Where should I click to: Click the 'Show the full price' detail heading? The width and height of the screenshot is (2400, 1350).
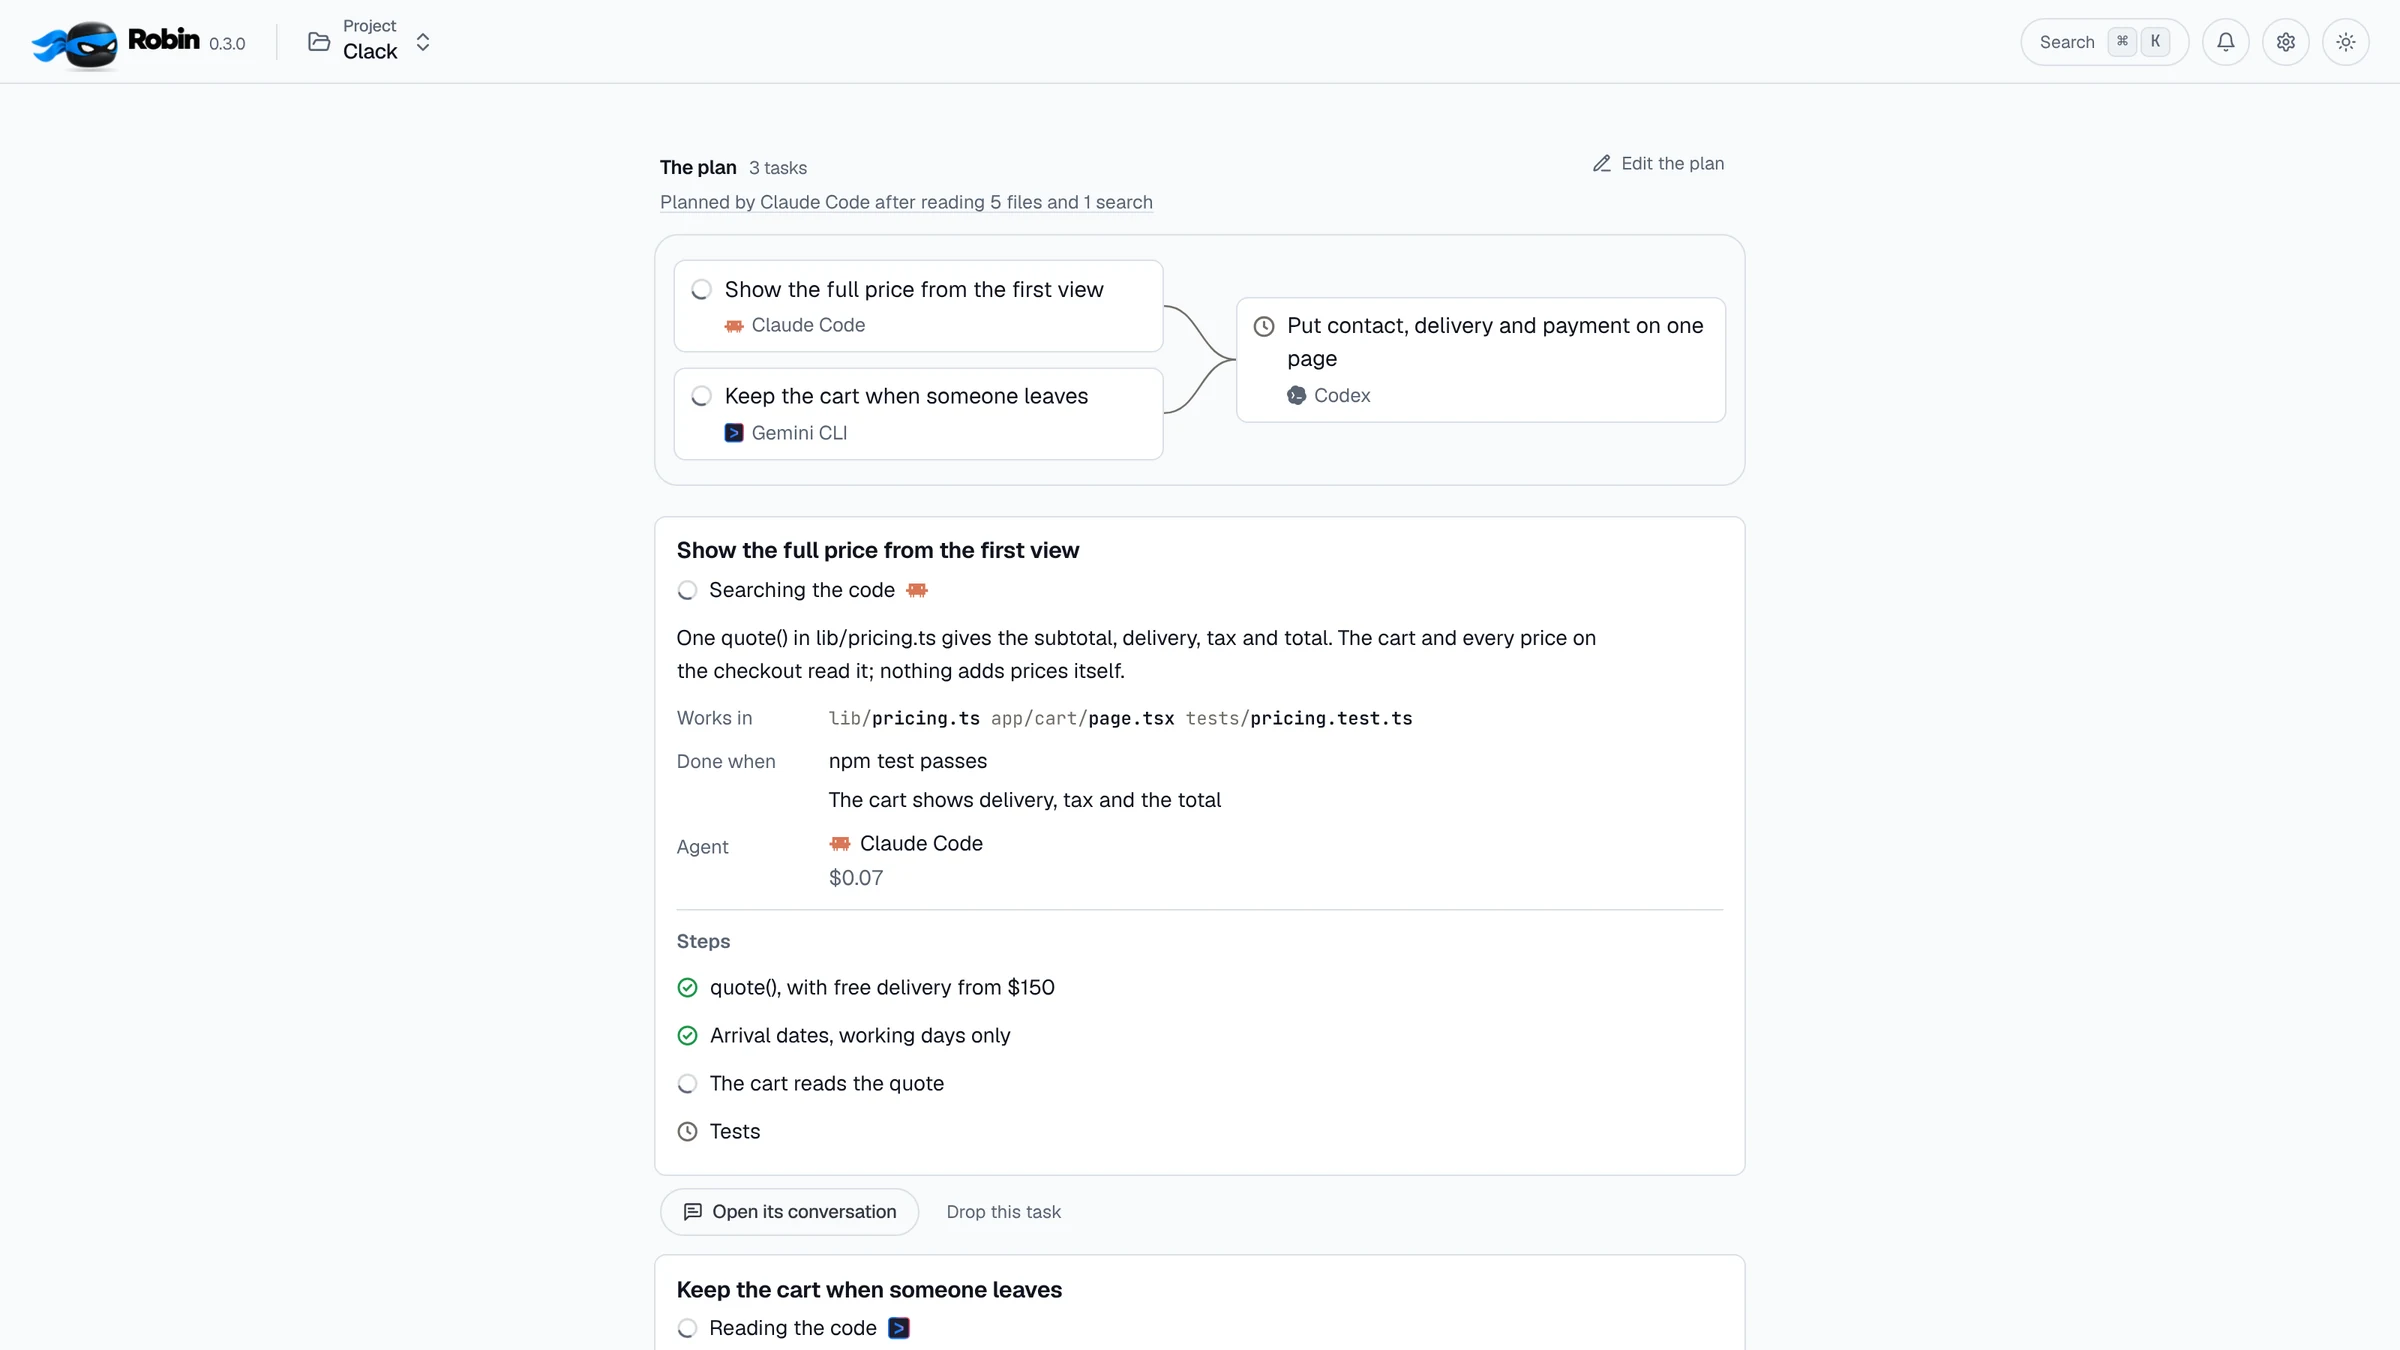click(878, 551)
